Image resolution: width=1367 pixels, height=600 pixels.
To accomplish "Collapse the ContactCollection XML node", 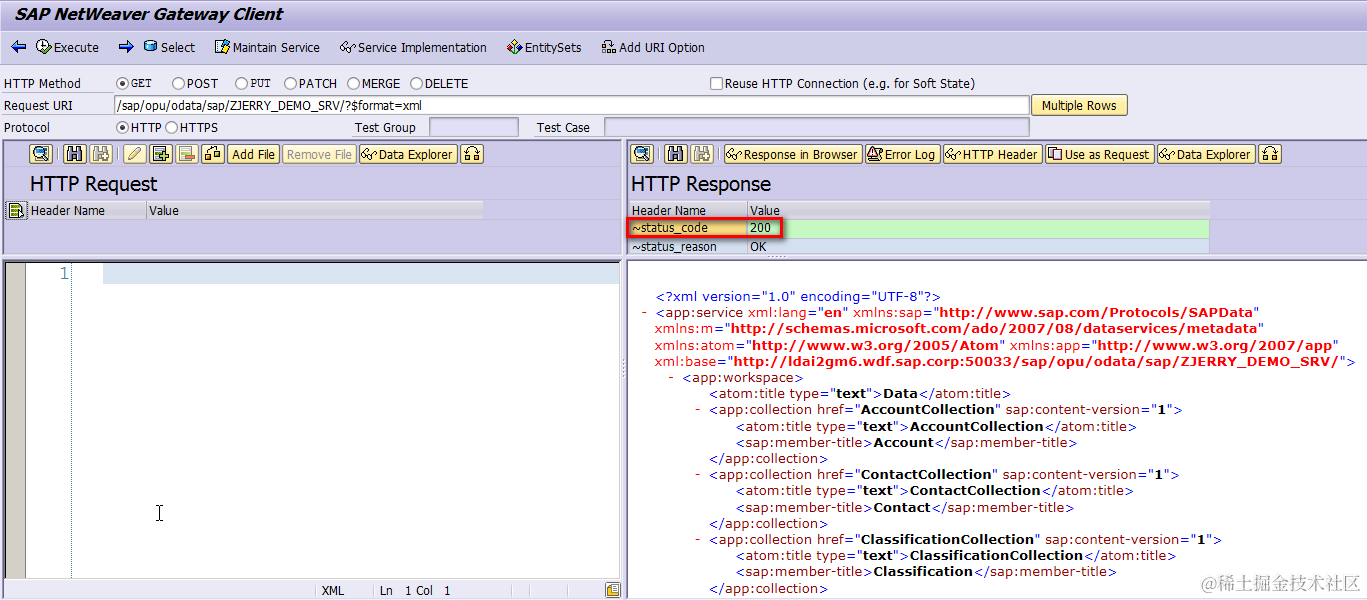I will 698,475.
